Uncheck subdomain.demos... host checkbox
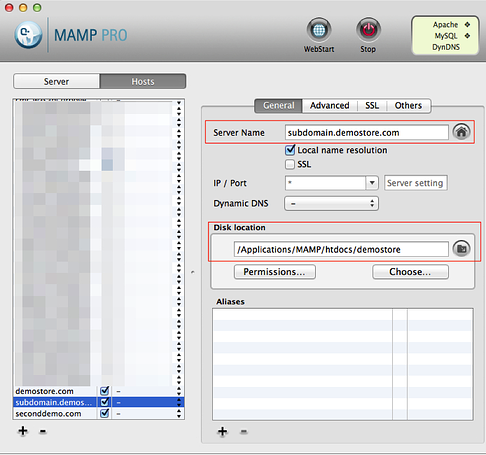The image size is (486, 455). [105, 402]
